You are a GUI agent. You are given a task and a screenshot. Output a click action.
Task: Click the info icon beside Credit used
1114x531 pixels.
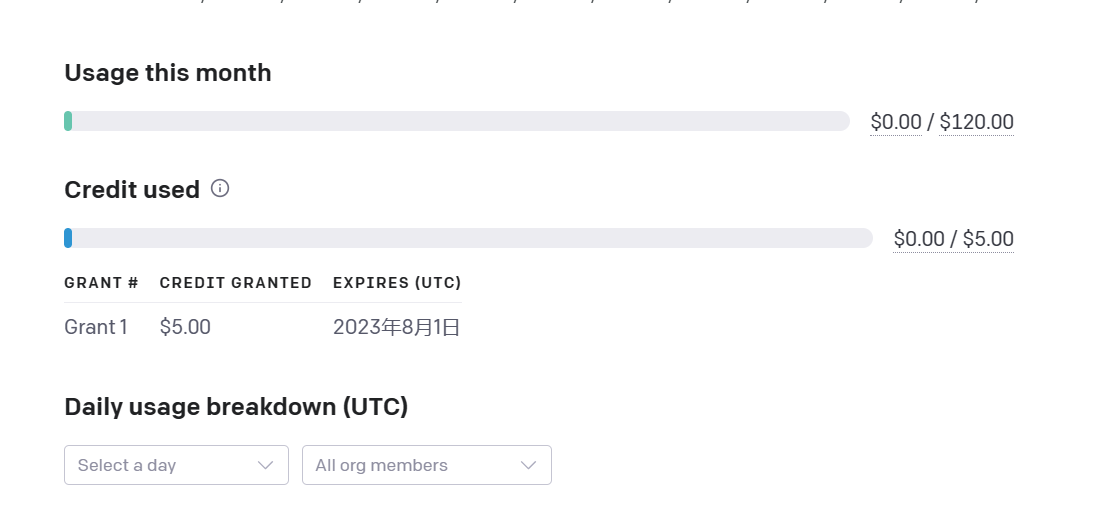(220, 188)
